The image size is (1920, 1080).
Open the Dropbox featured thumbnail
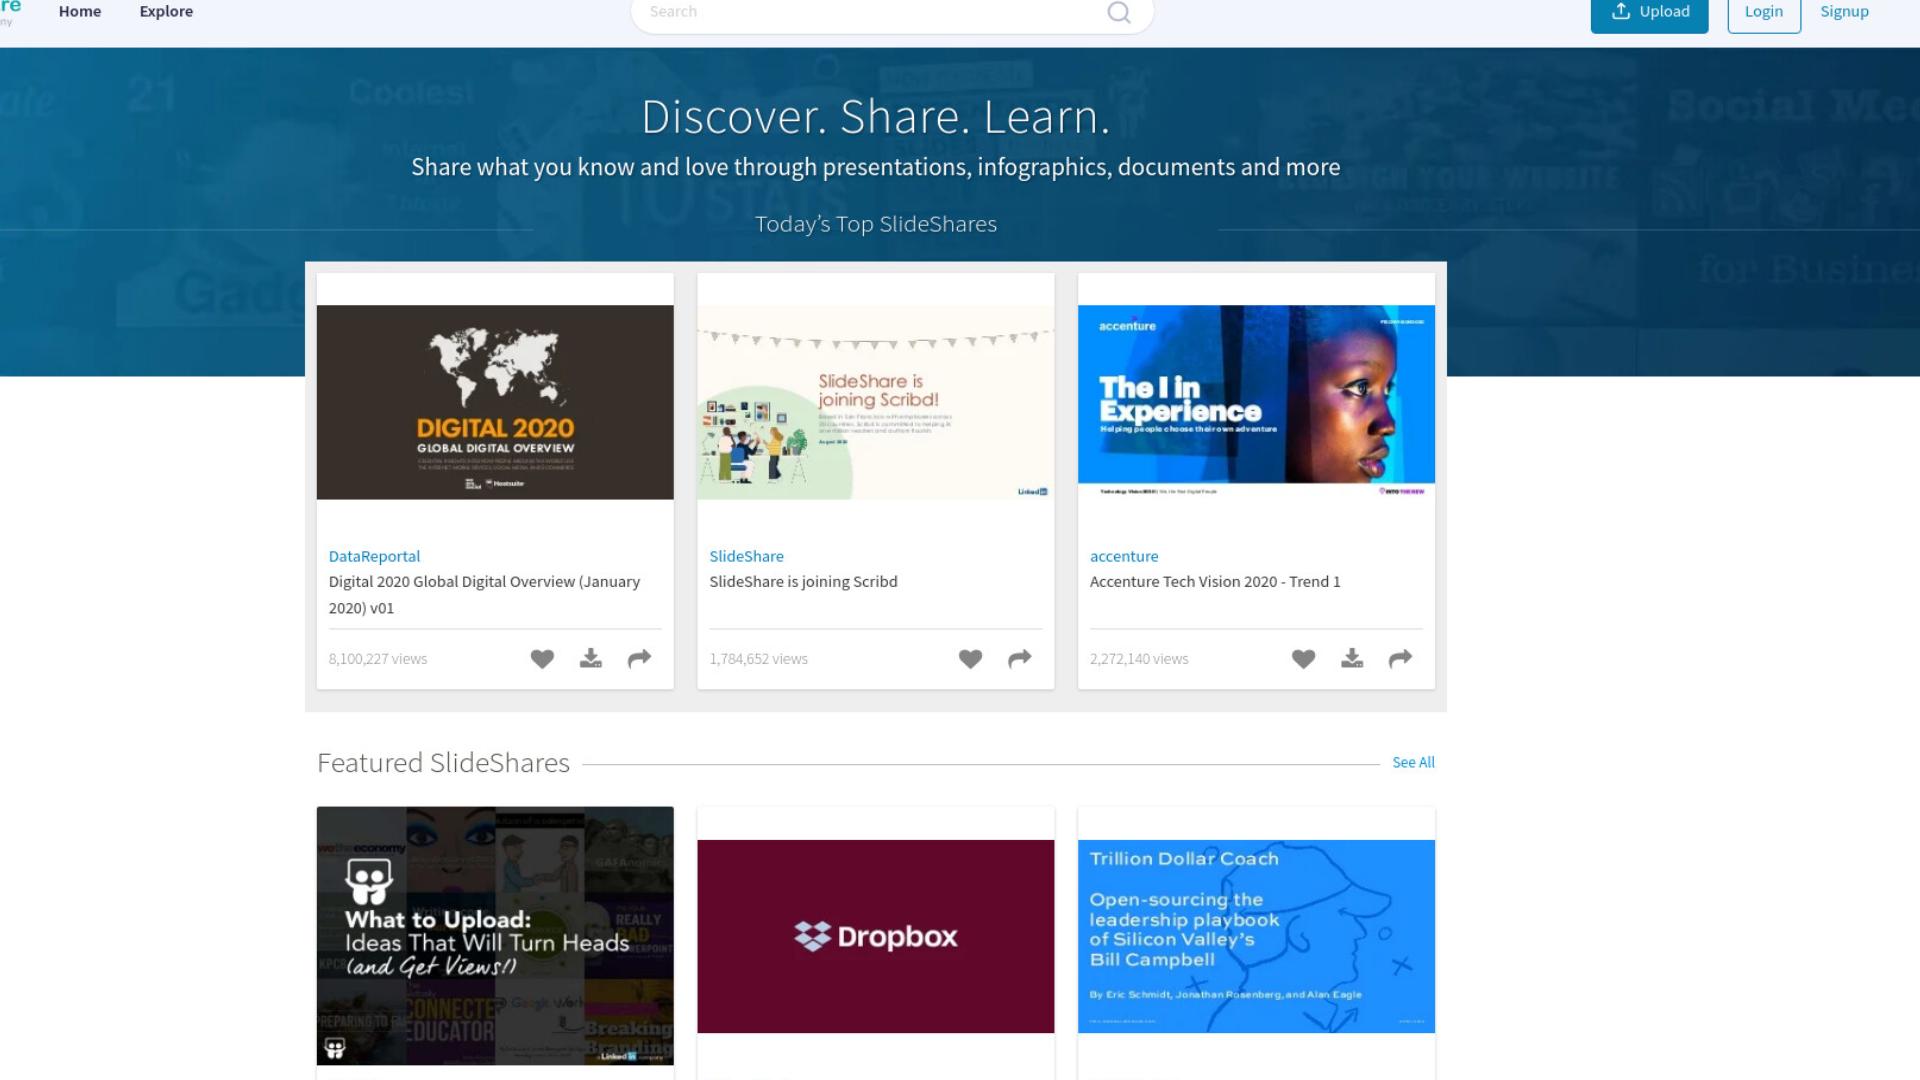pyautogui.click(x=875, y=936)
